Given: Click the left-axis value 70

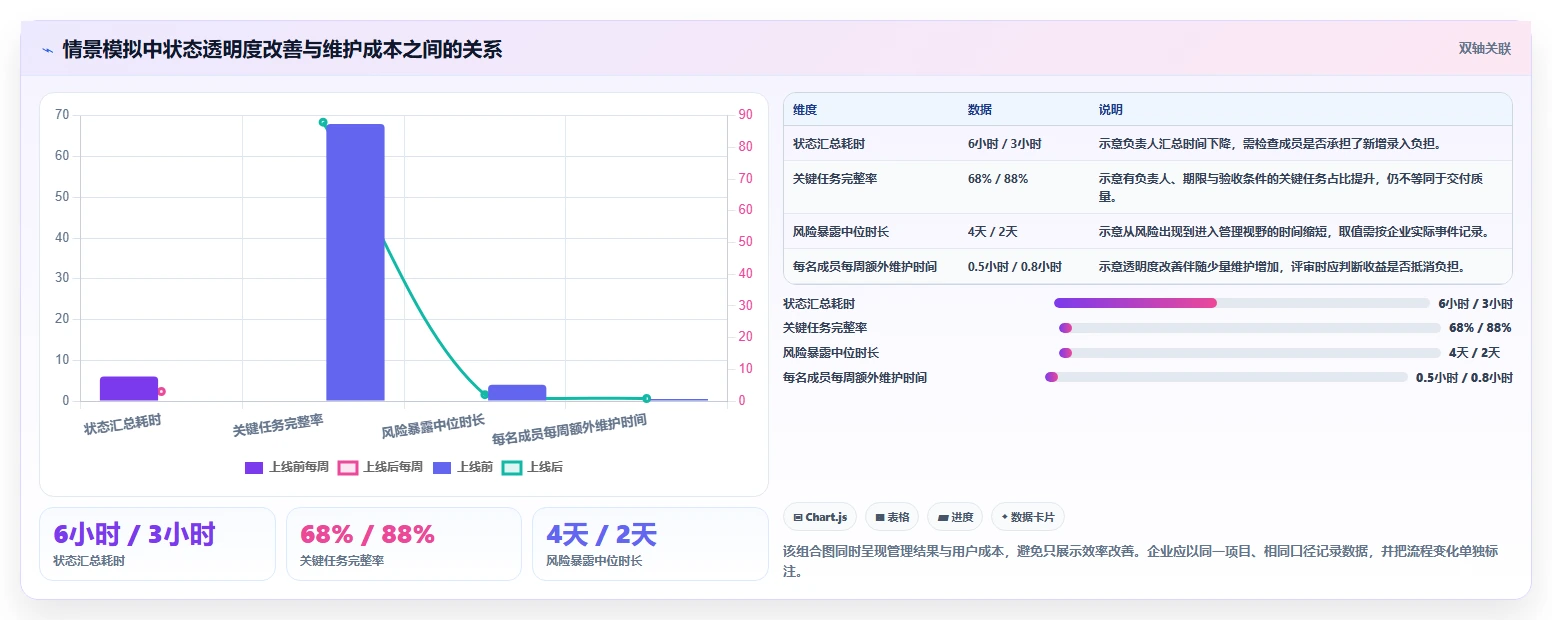Looking at the screenshot, I should [62, 115].
